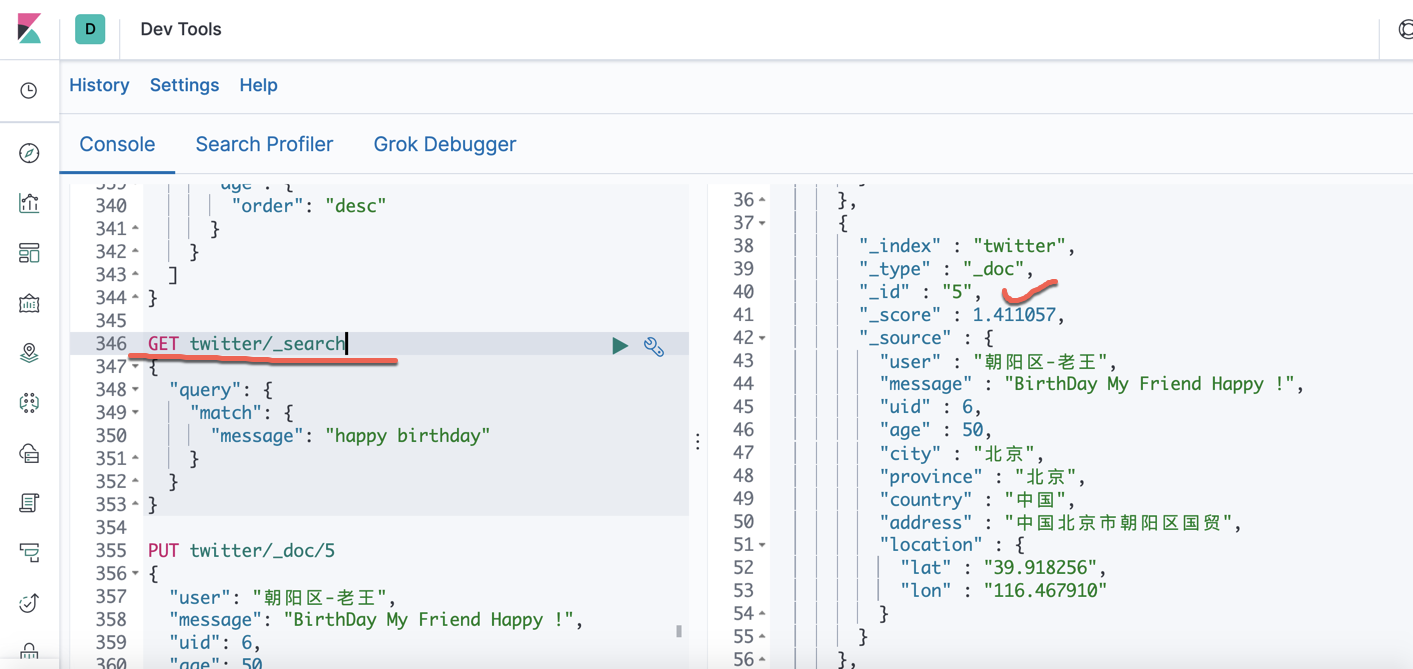
Task: Send the twitter search request with the play button
Action: tap(620, 343)
